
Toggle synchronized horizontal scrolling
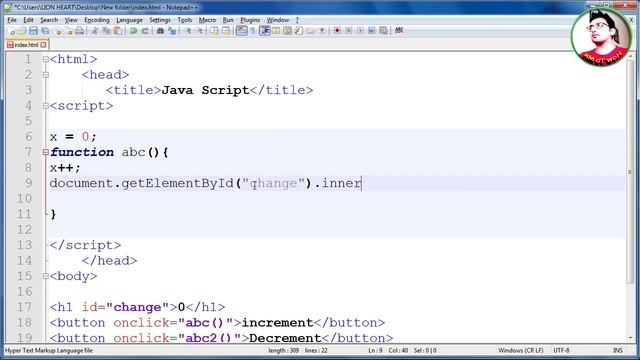(x=226, y=31)
